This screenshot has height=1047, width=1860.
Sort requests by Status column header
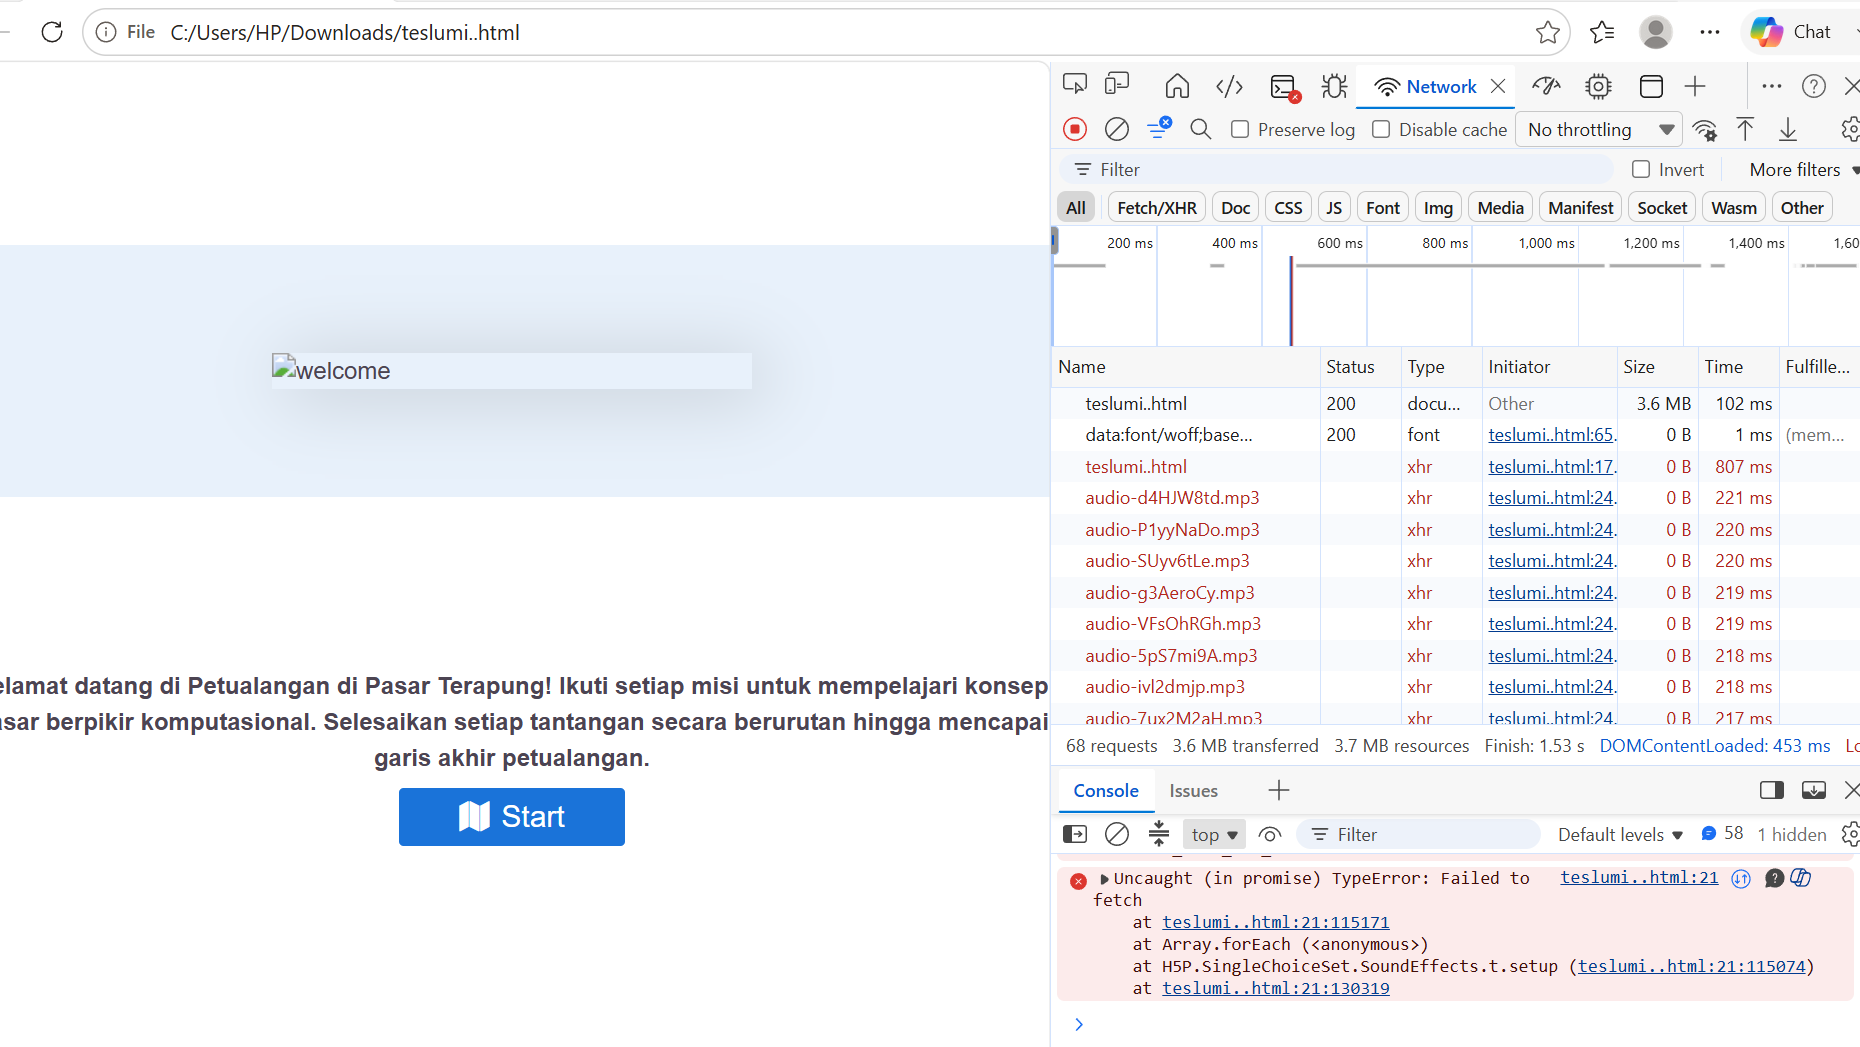point(1360,367)
